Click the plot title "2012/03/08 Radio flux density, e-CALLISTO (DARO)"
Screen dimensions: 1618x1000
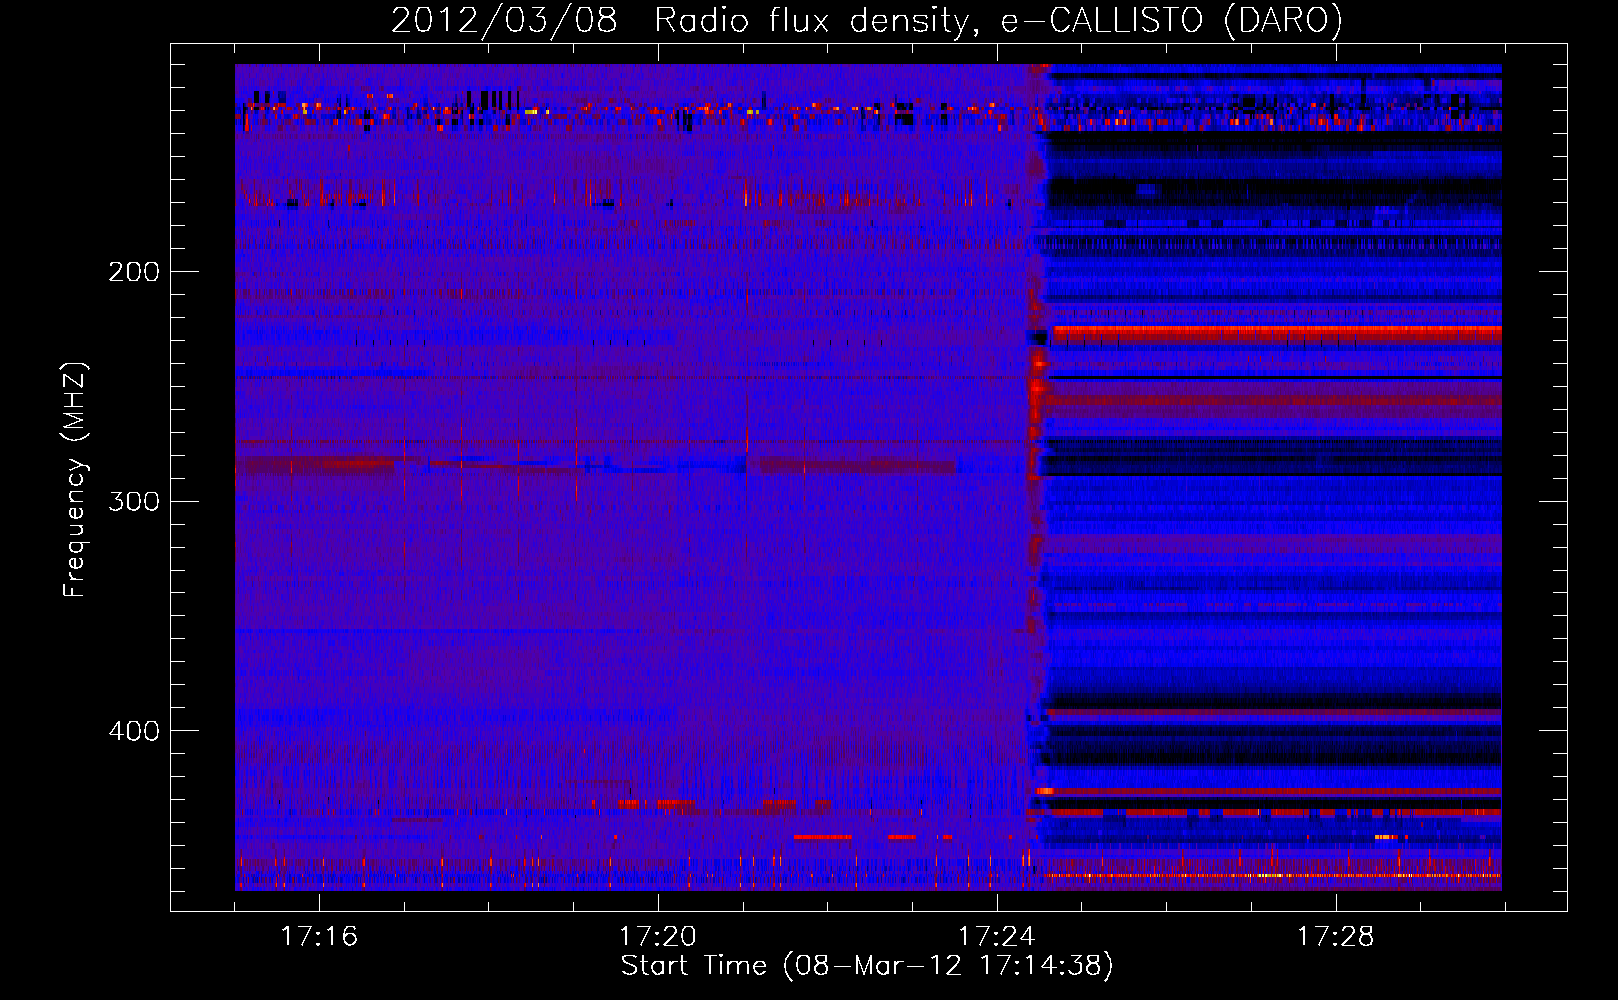click(867, 20)
